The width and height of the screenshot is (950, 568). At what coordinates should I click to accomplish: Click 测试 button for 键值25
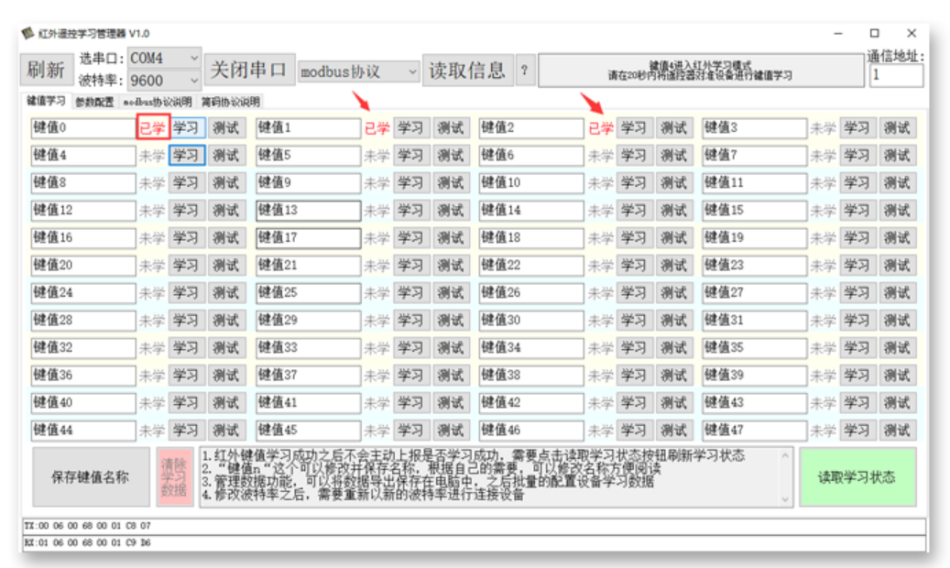pyautogui.click(x=451, y=293)
